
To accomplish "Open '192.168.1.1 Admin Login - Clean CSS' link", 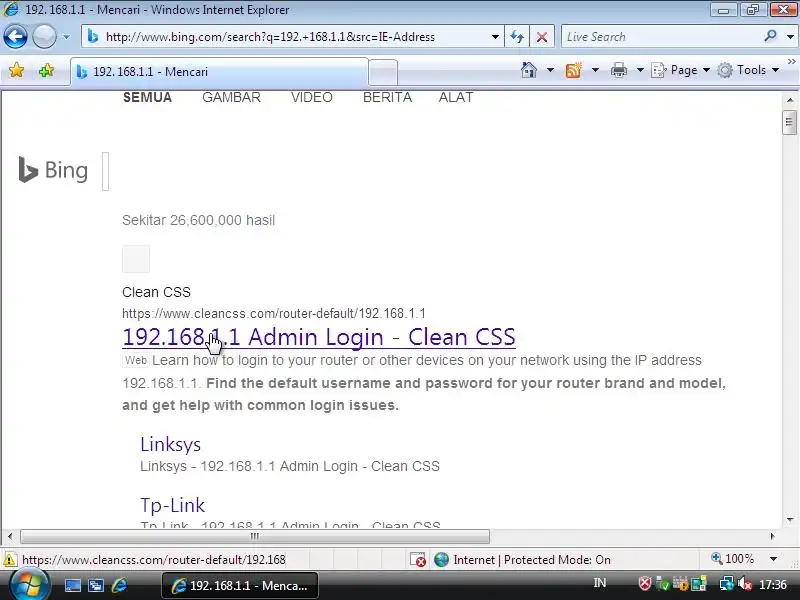I will [x=319, y=337].
